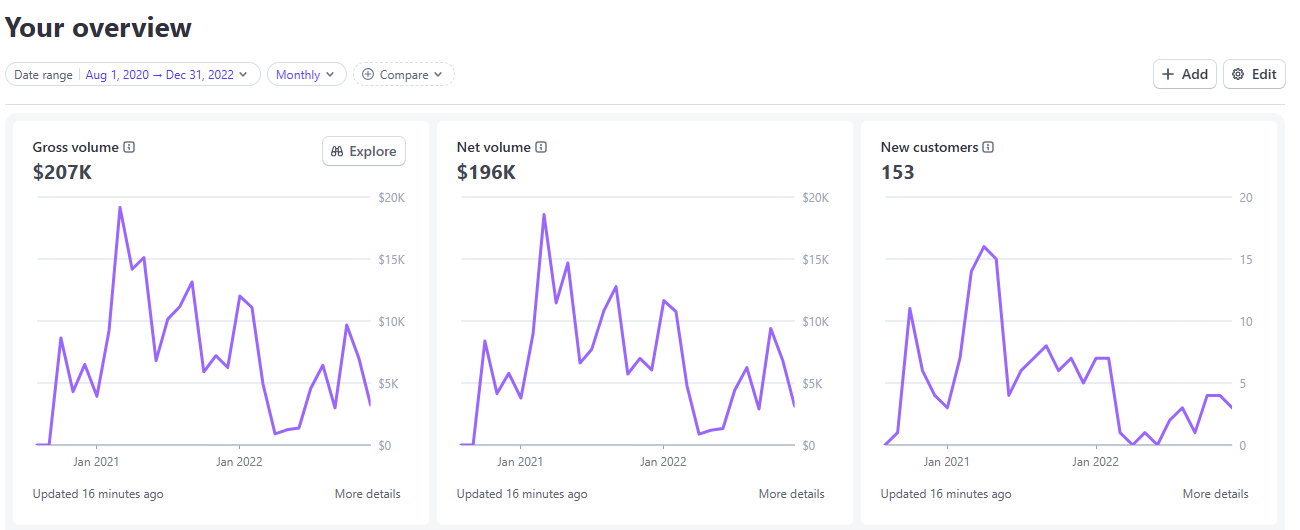Click the gear icon on Edit button
Image resolution: width=1300 pixels, height=530 pixels.
[1238, 75]
